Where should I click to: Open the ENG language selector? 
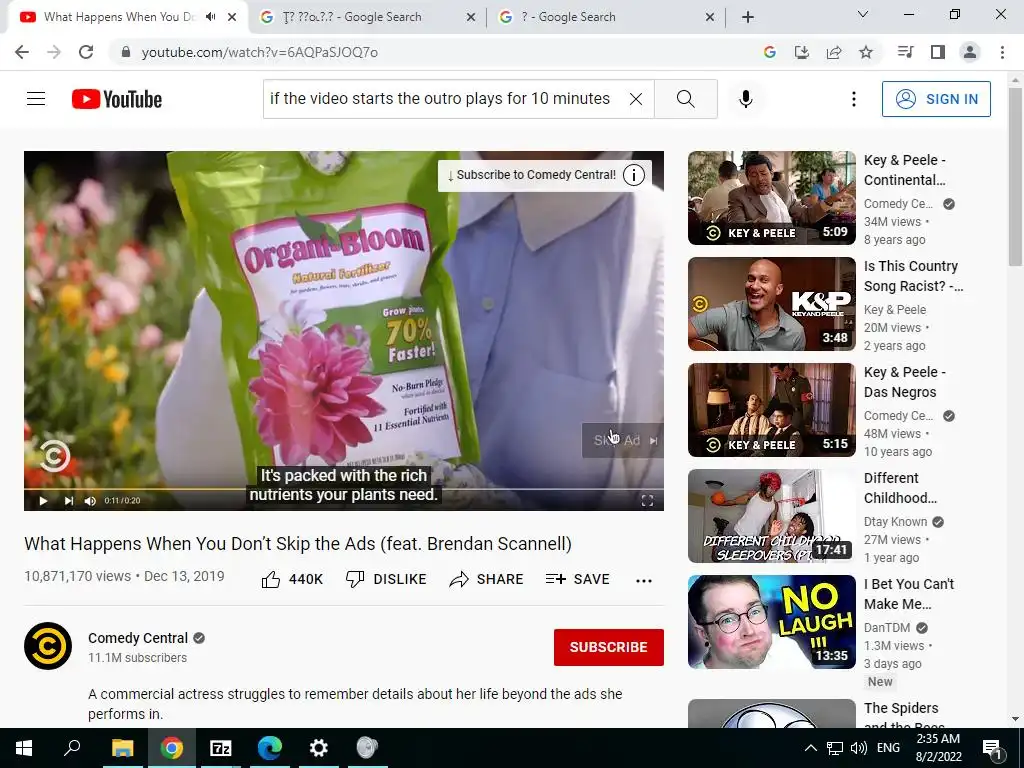pyautogui.click(x=888, y=748)
